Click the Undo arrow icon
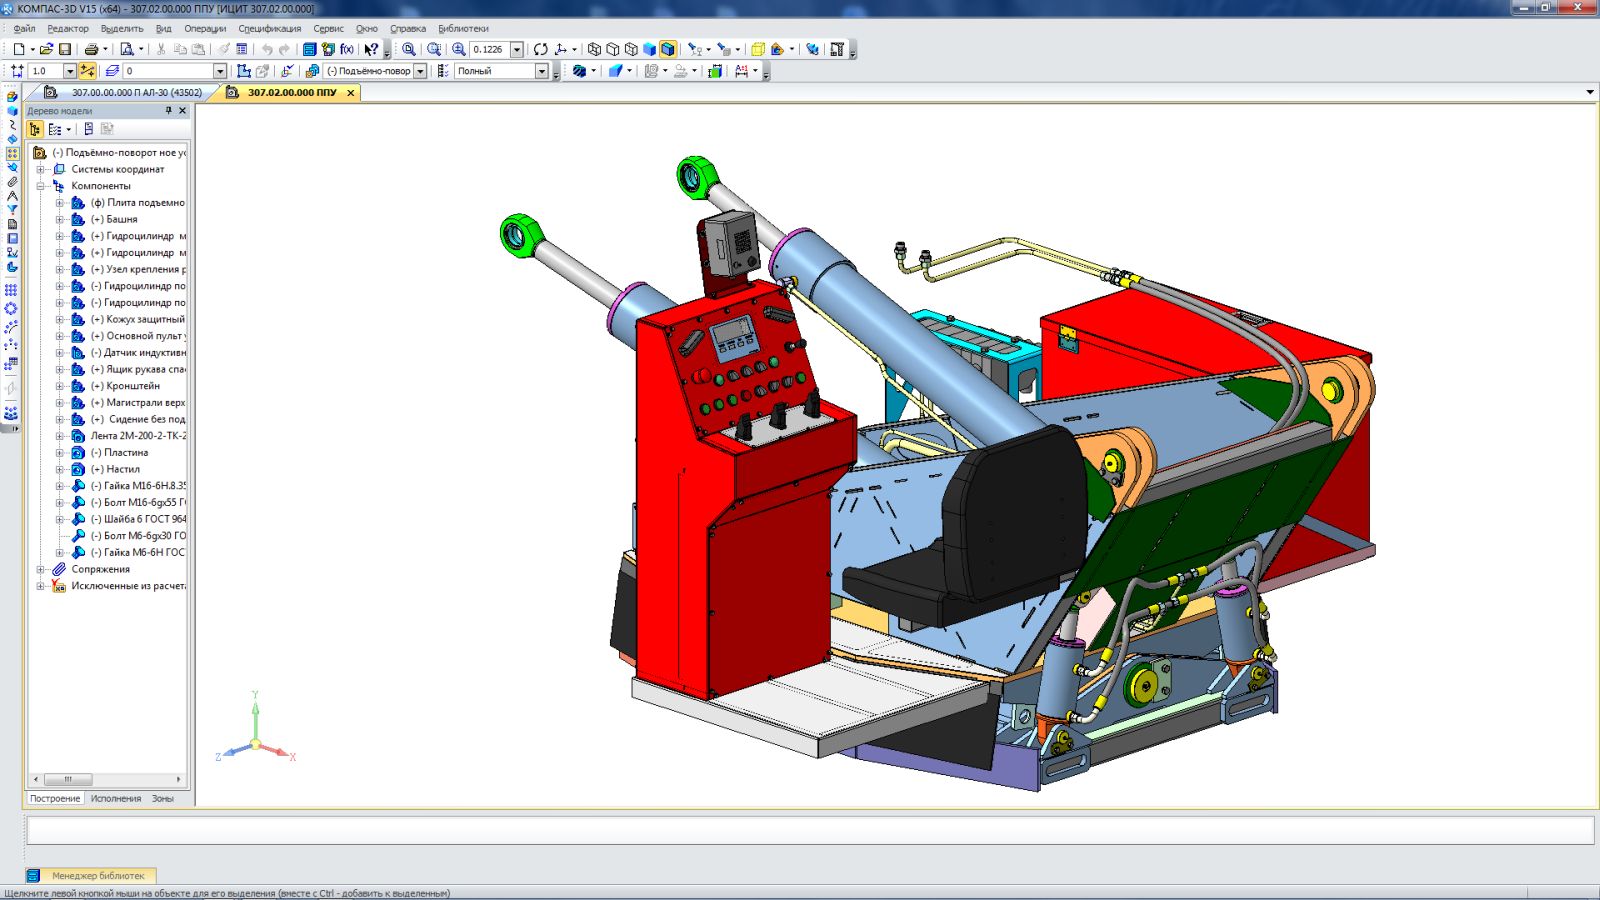1600x900 pixels. pos(267,49)
